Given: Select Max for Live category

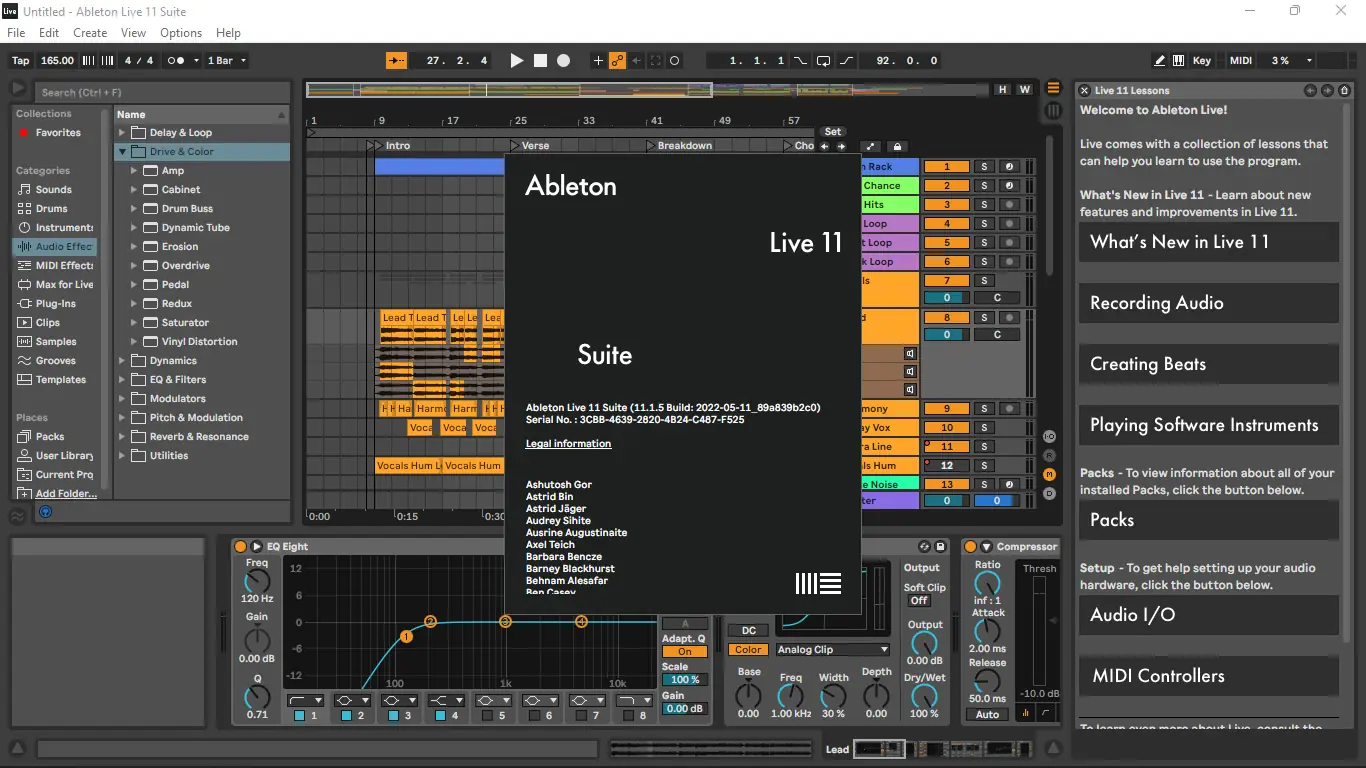Looking at the screenshot, I should (56, 285).
